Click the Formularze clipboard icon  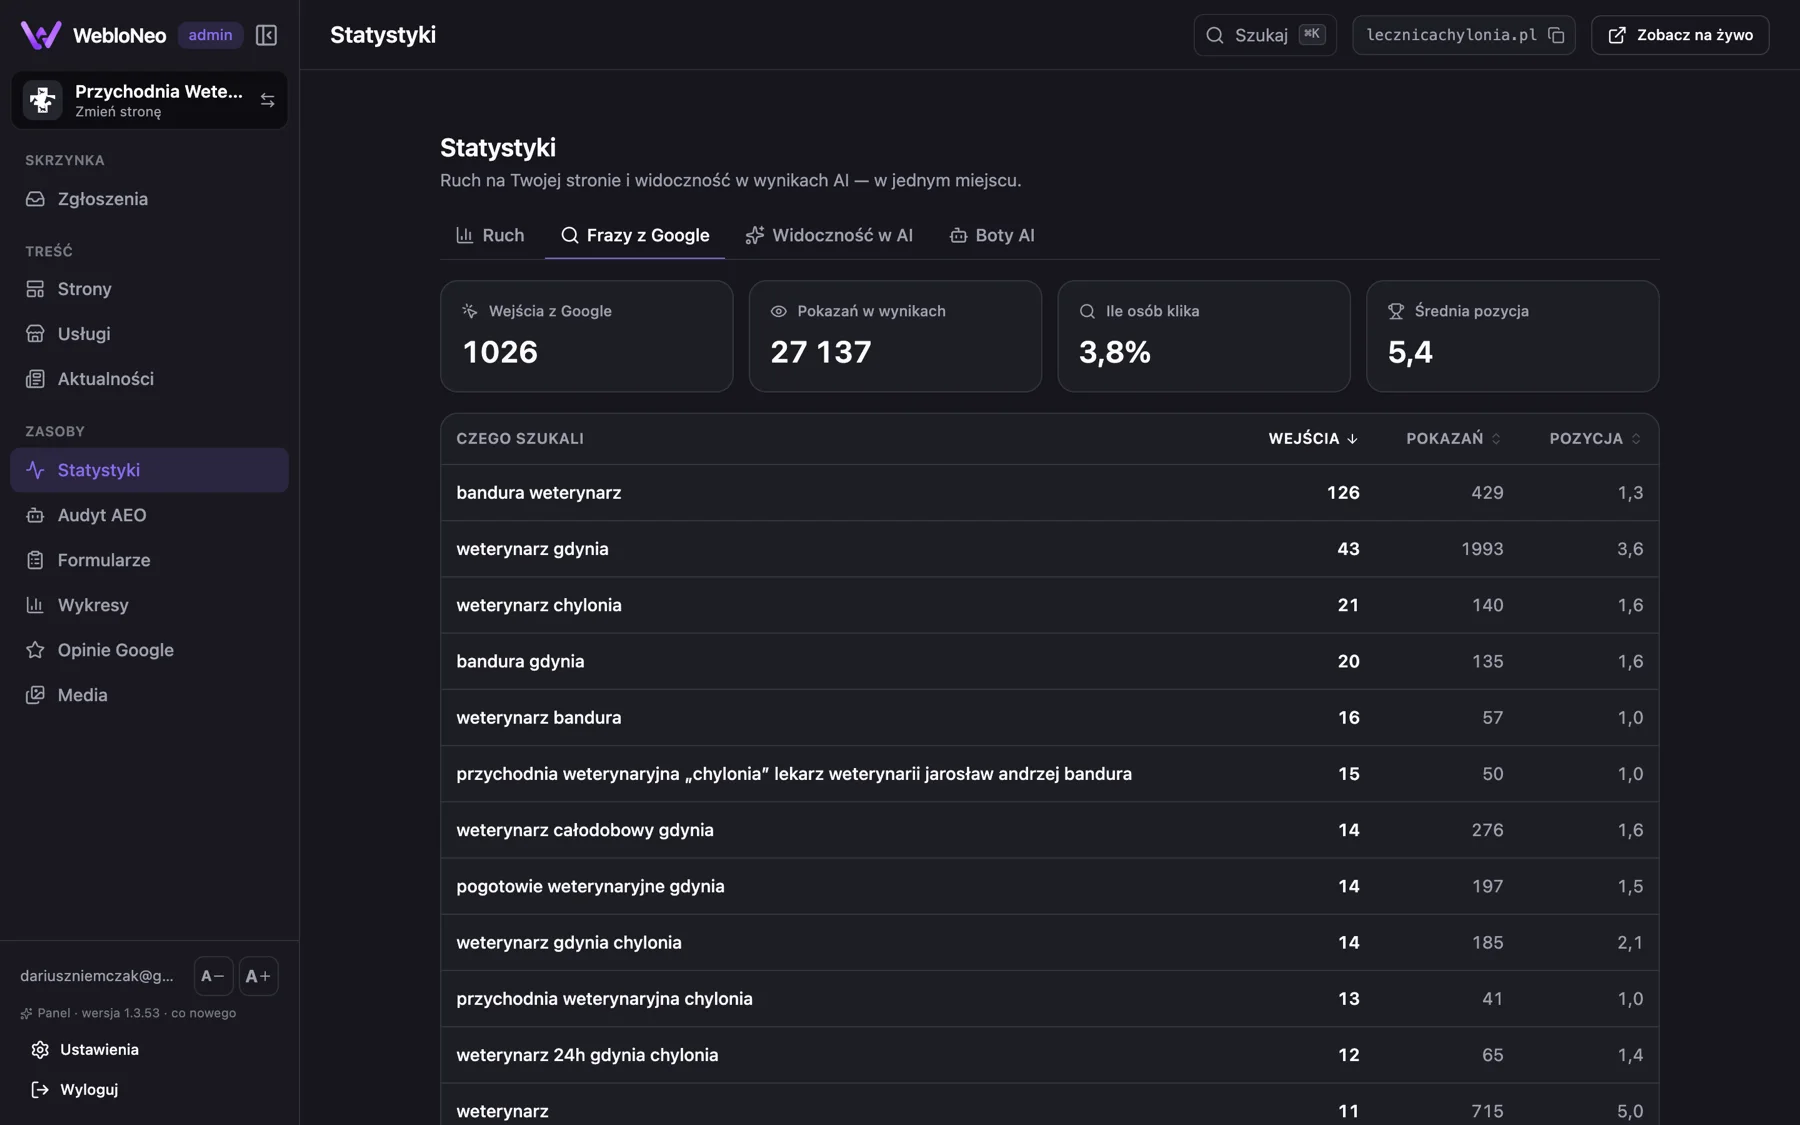(35, 560)
